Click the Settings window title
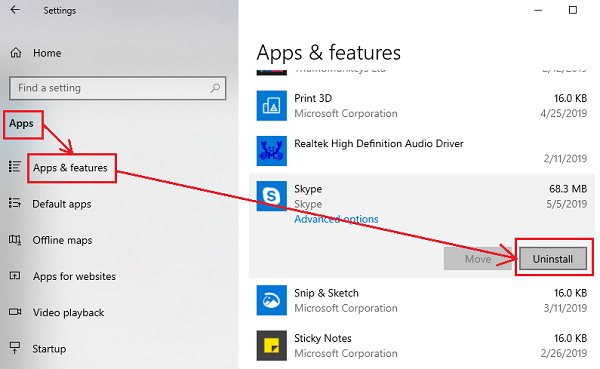Image resolution: width=600 pixels, height=369 pixels. pyautogui.click(x=60, y=10)
